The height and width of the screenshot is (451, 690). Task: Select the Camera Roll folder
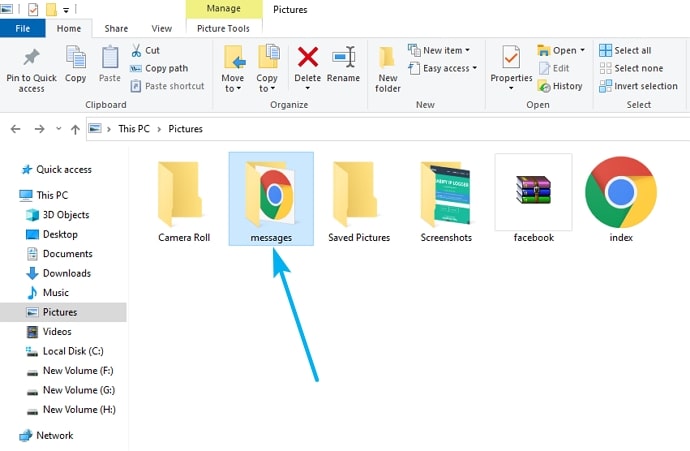184,200
